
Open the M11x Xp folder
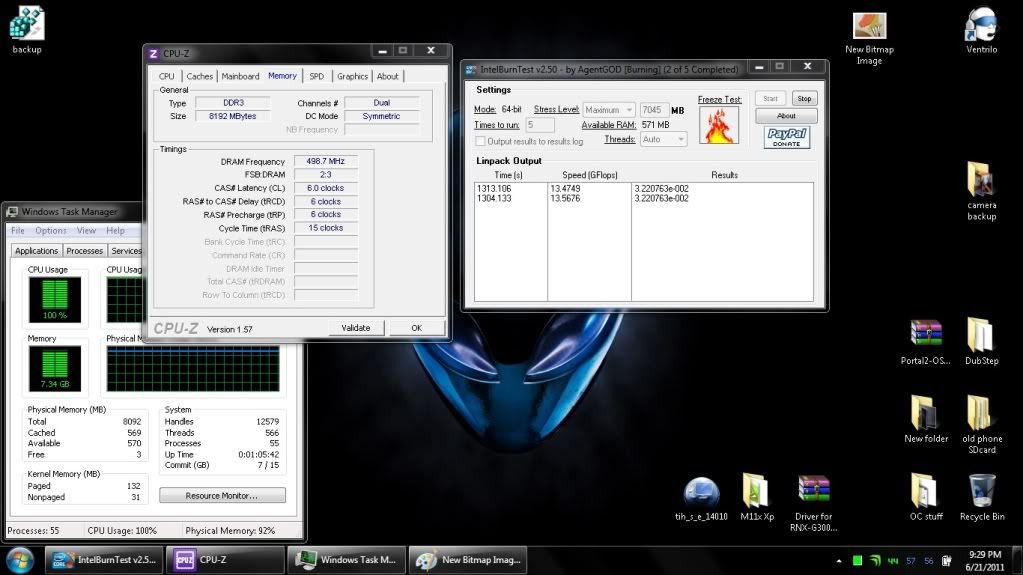757,497
